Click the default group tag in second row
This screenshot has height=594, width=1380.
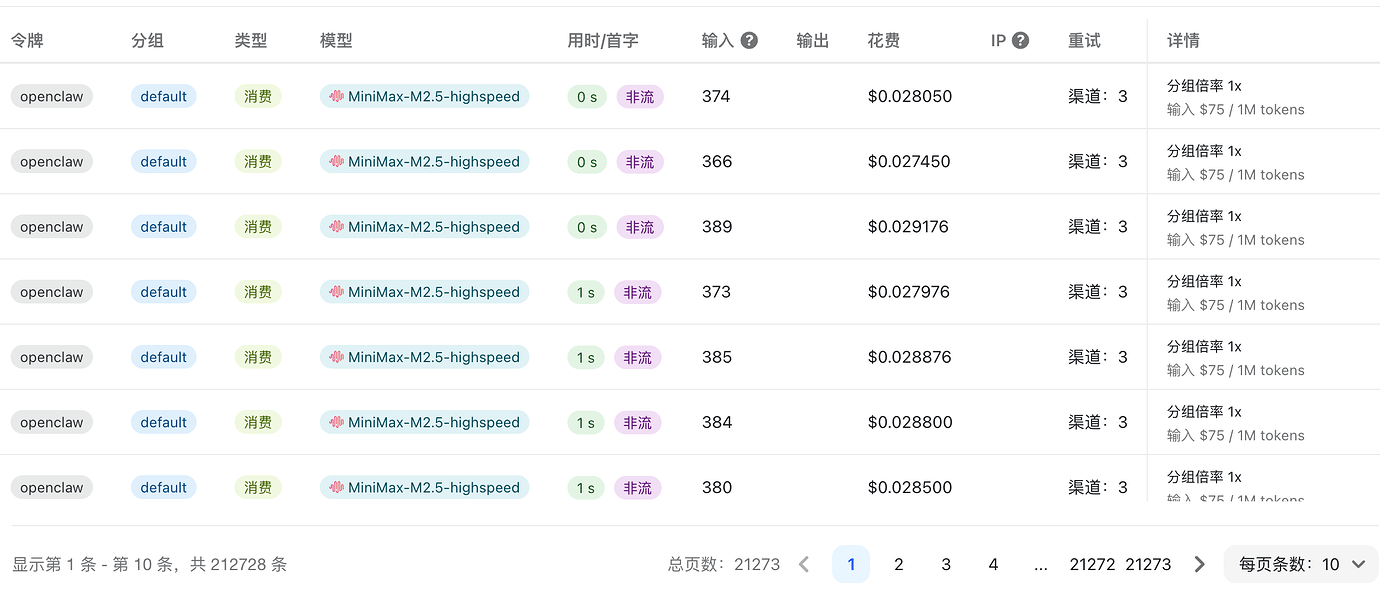164,162
